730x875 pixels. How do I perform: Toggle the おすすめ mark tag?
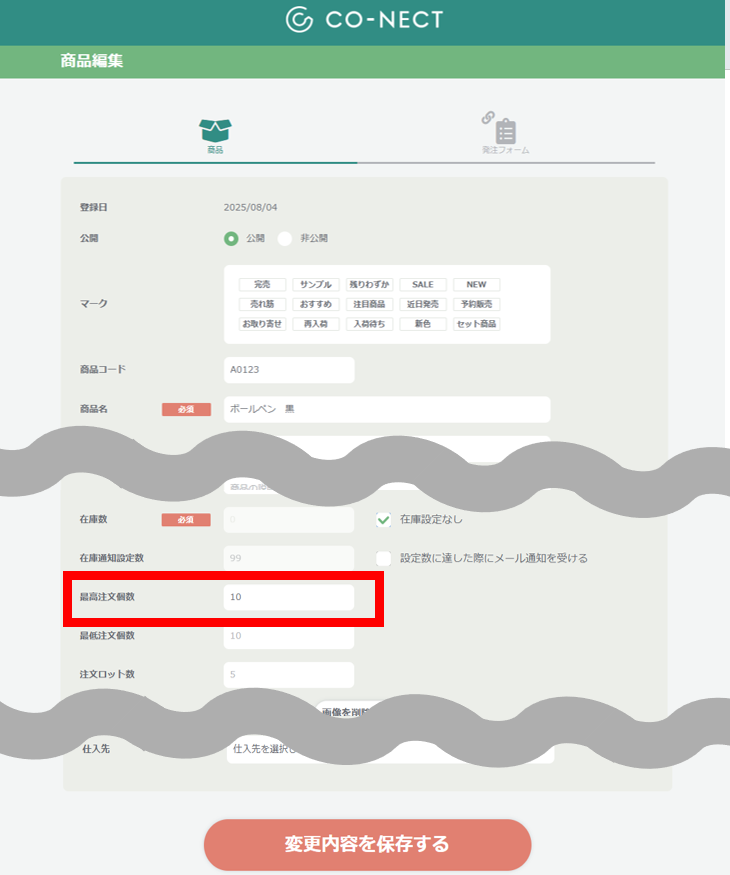click(316, 304)
